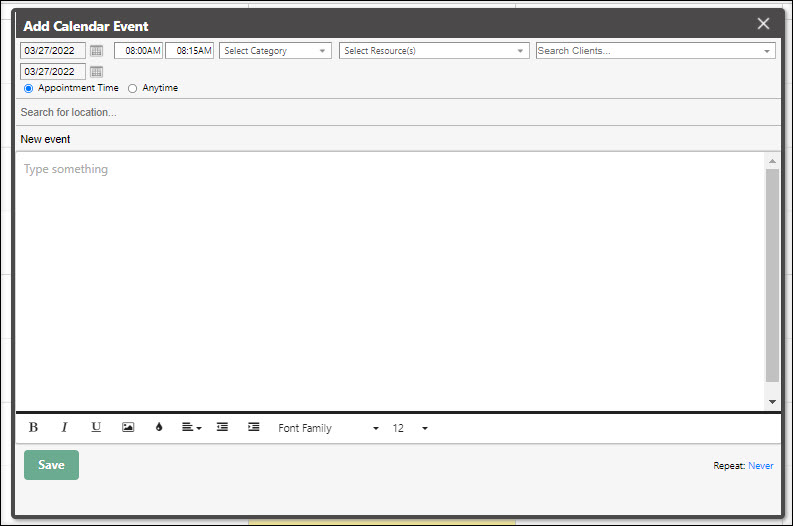Click the start date field 03/27/2022
Image resolution: width=793 pixels, height=526 pixels.
[53, 51]
